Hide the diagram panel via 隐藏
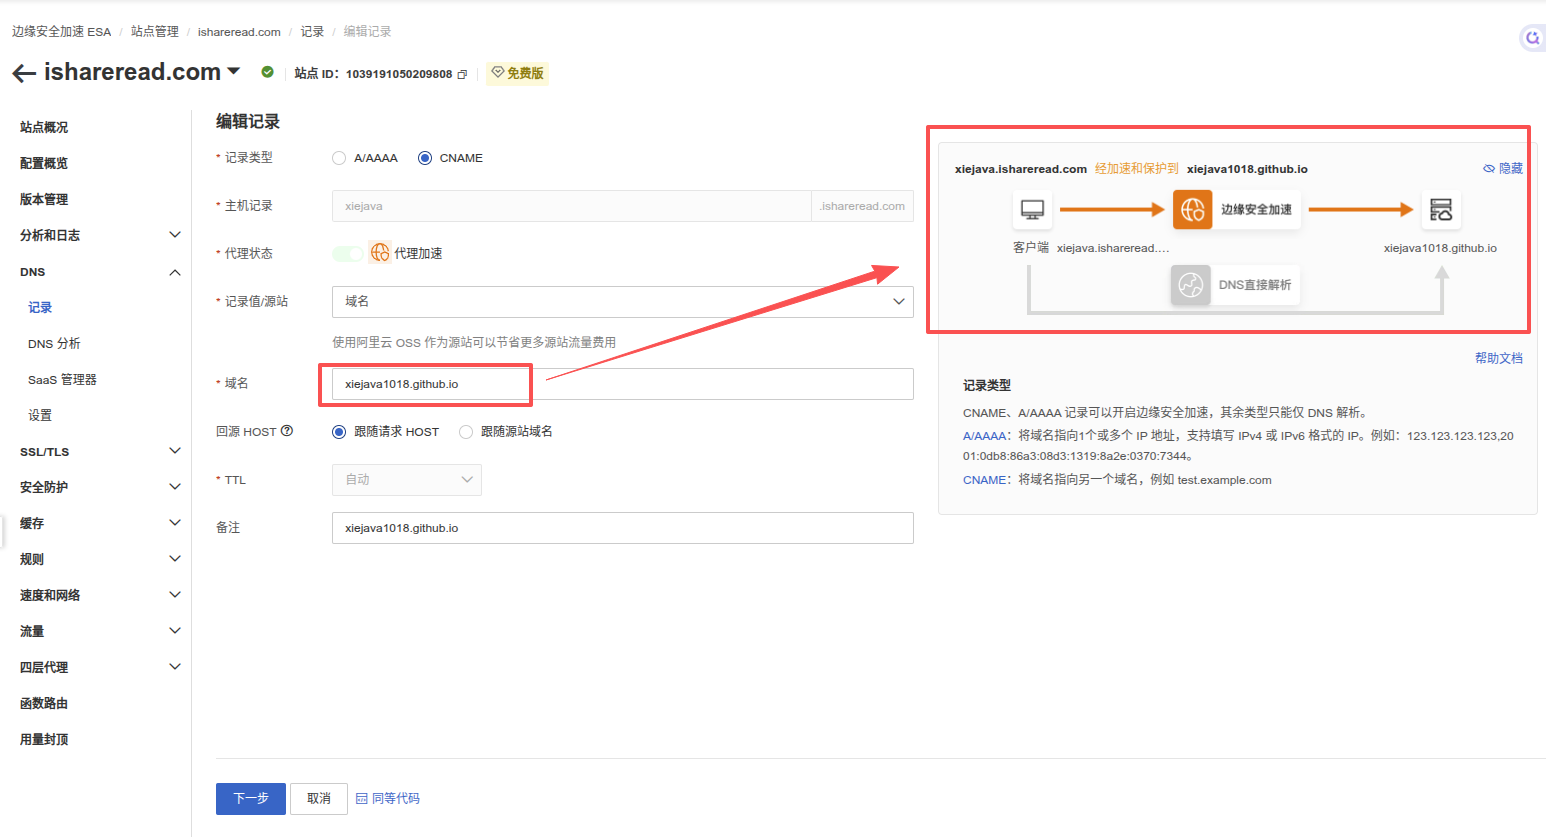Viewport: 1546px width, 837px height. (x=1503, y=169)
